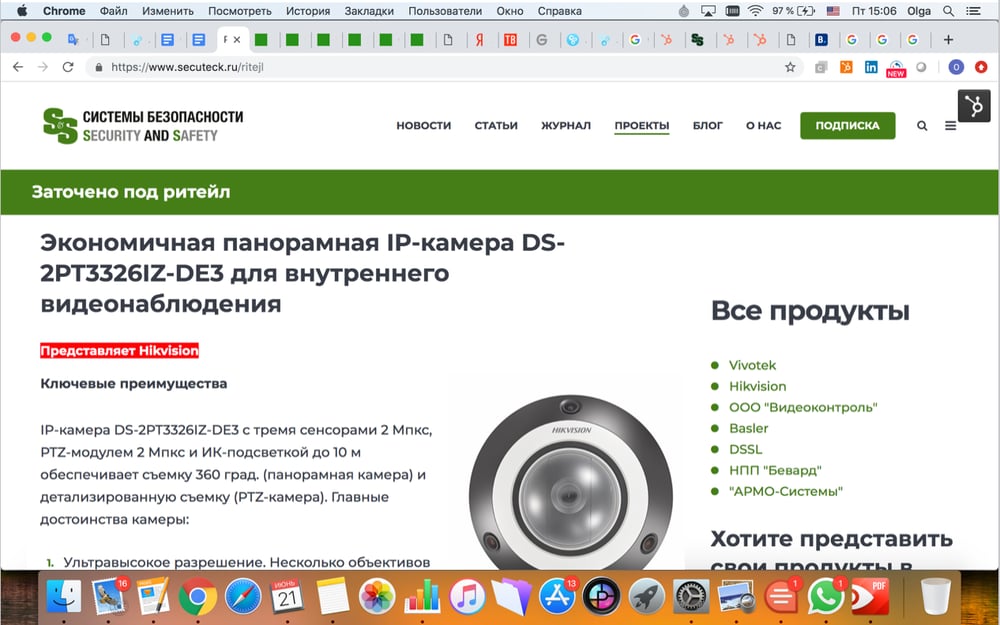Viewport: 1000px width, 625px height.
Task: Open the История menu in menu bar
Action: [308, 11]
